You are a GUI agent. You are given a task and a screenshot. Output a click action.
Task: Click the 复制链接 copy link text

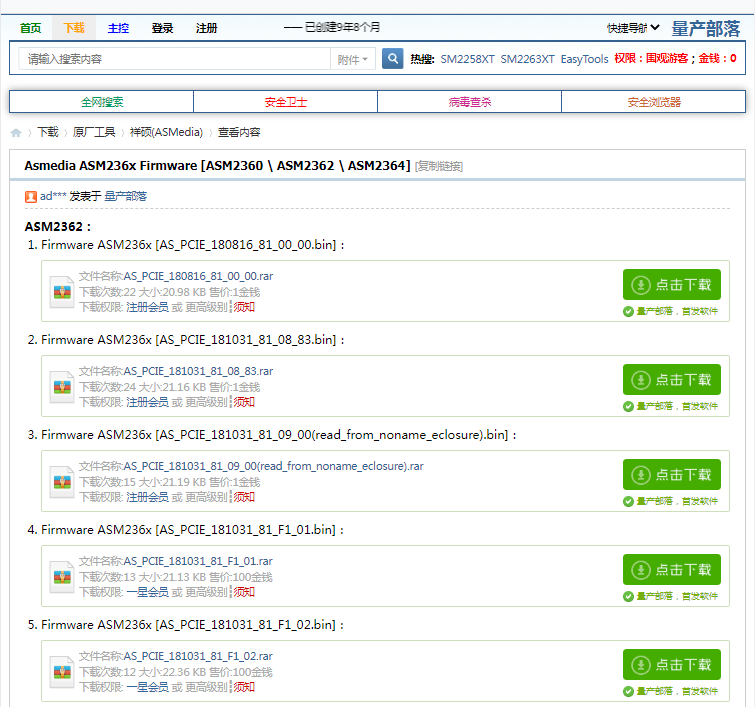439,166
